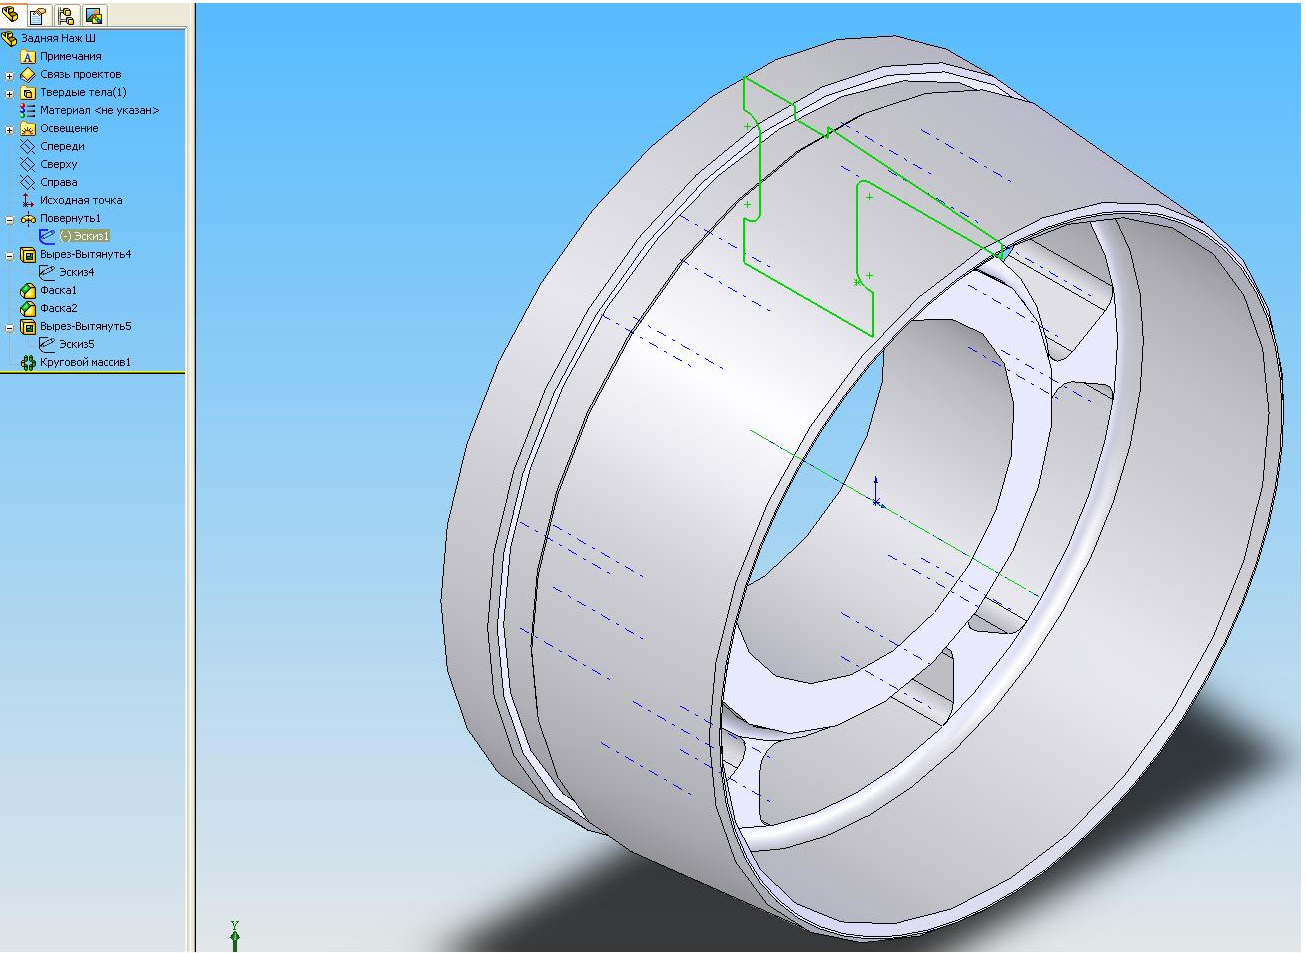The width and height of the screenshot is (1306, 953).
Task: Click the (-) Эскиз1 sketch icon
Action: [47, 236]
